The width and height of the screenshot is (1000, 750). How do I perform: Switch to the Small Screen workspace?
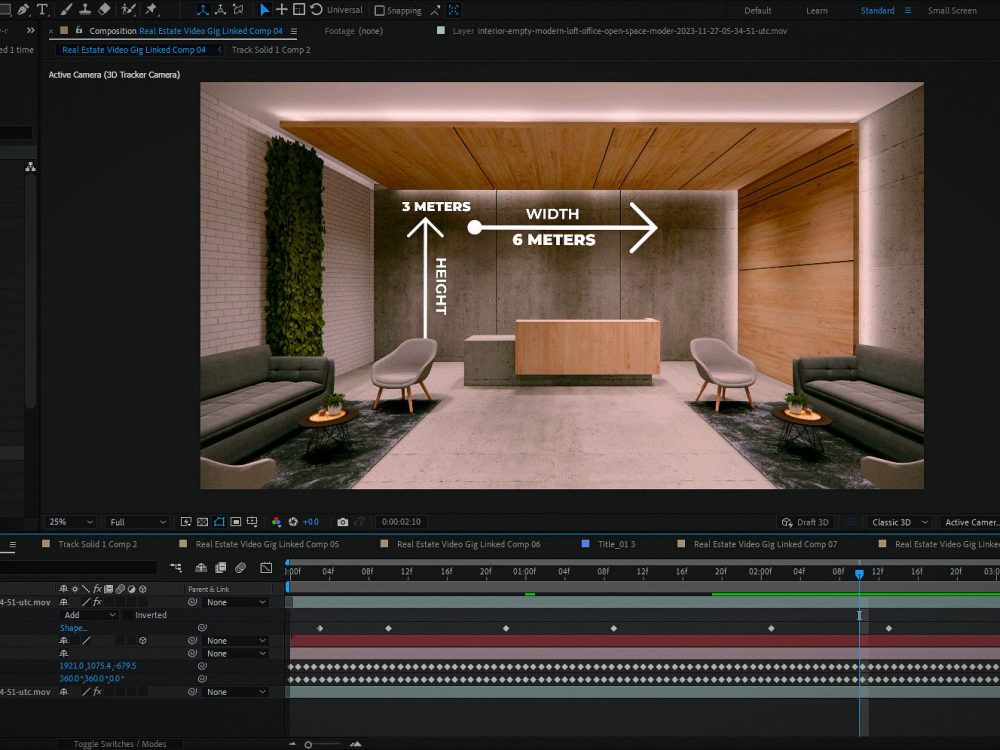952,10
